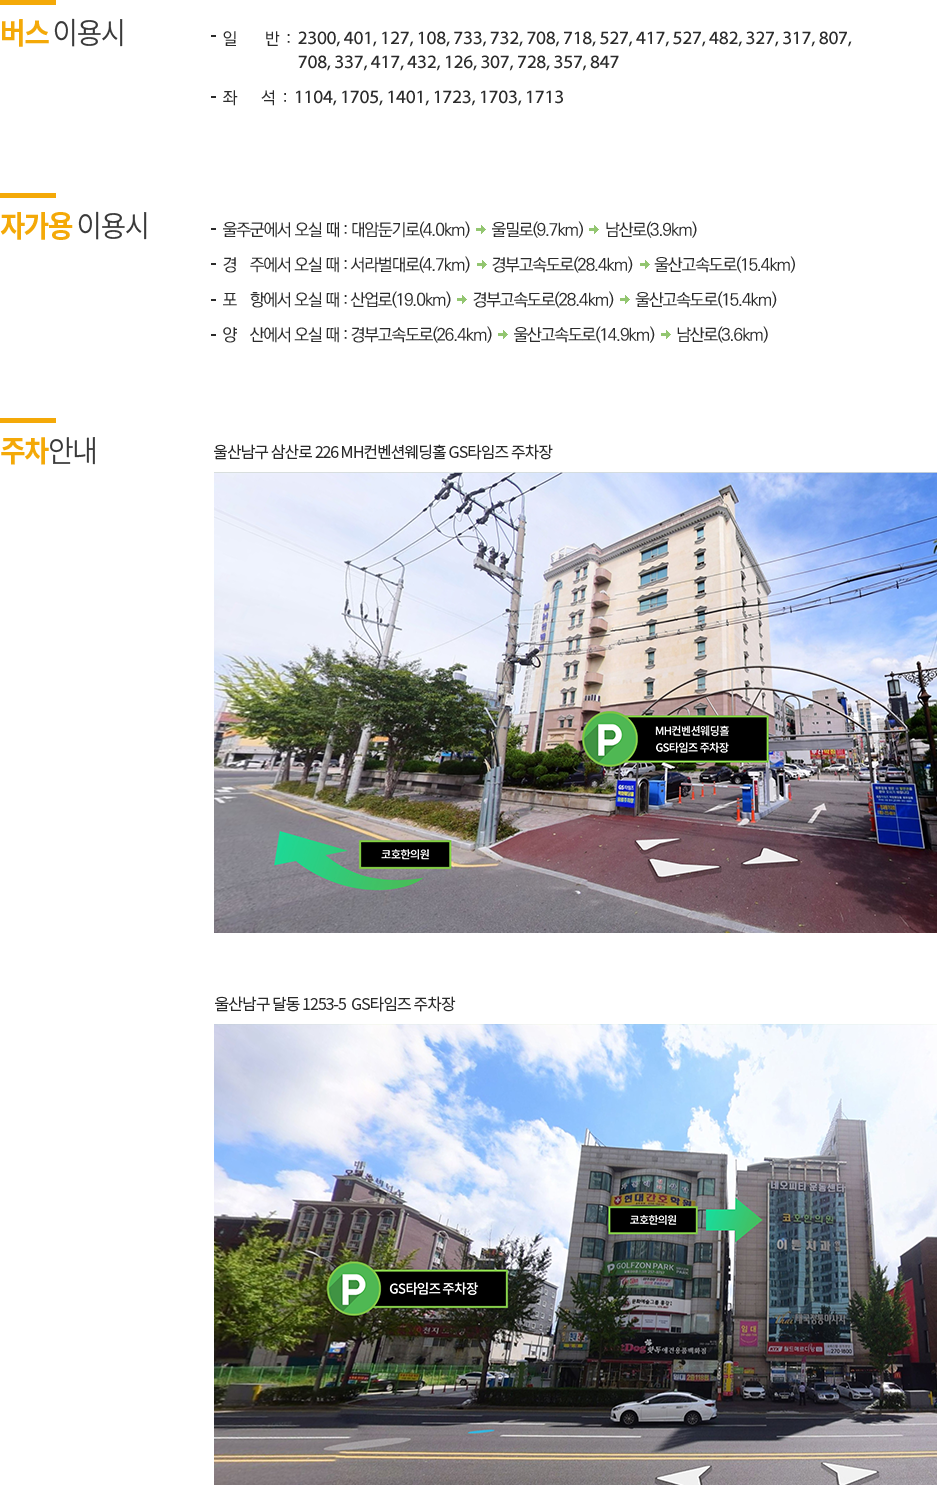Click the green right-pointing arrow toward 코호한의원 building
Image resolution: width=937 pixels, height=1485 pixels.
pyautogui.click(x=733, y=1220)
